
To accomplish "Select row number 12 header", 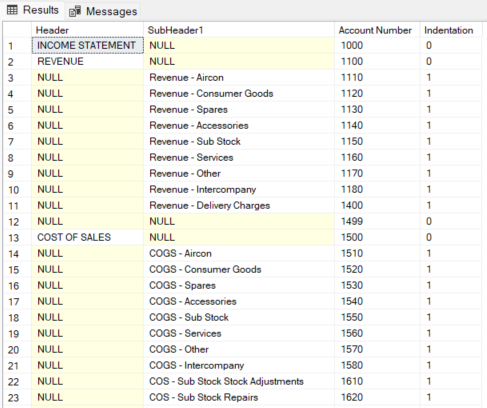I will [x=17, y=222].
